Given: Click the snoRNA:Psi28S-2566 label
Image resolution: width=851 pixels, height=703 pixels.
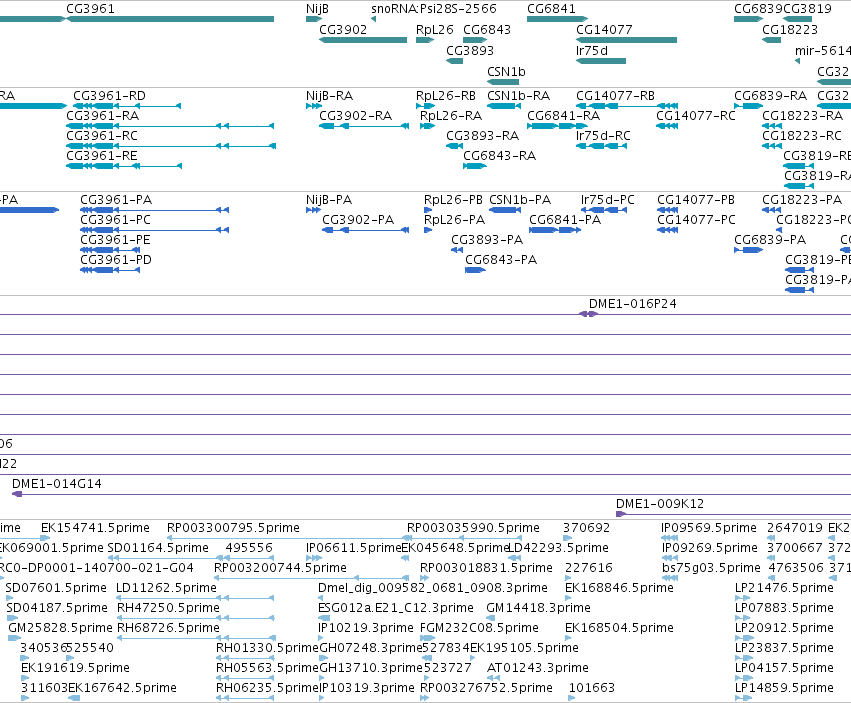Looking at the screenshot, I should click(x=434, y=9).
